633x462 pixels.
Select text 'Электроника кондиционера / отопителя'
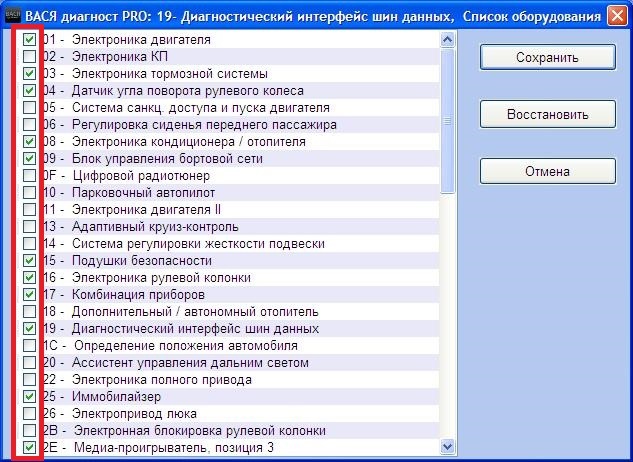[189, 142]
